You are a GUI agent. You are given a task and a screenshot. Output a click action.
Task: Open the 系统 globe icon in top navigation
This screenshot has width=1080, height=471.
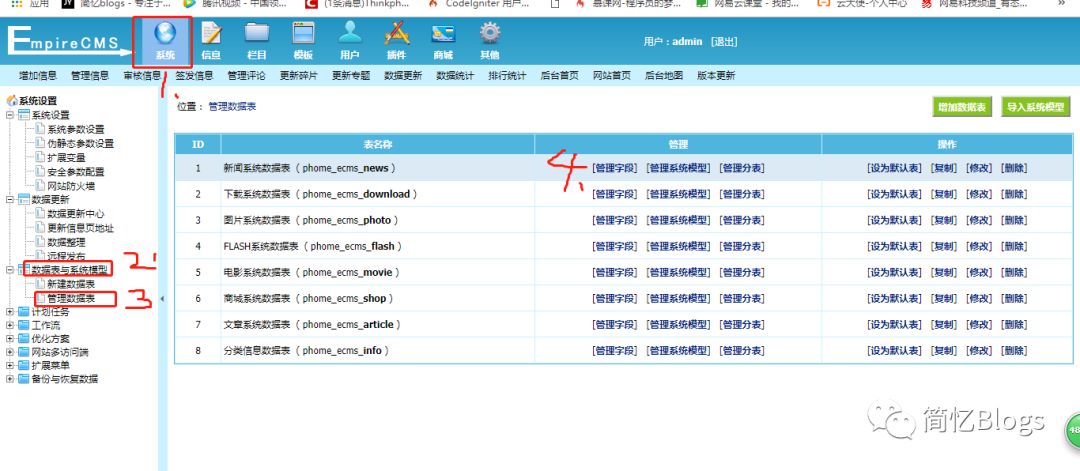point(165,38)
